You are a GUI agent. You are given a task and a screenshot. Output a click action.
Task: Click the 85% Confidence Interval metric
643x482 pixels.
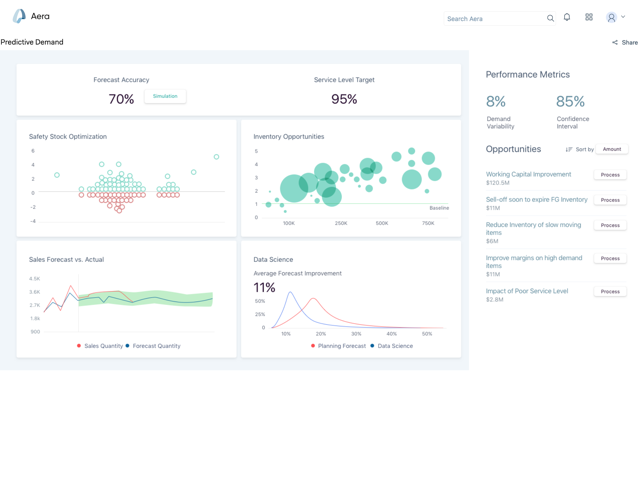(570, 101)
